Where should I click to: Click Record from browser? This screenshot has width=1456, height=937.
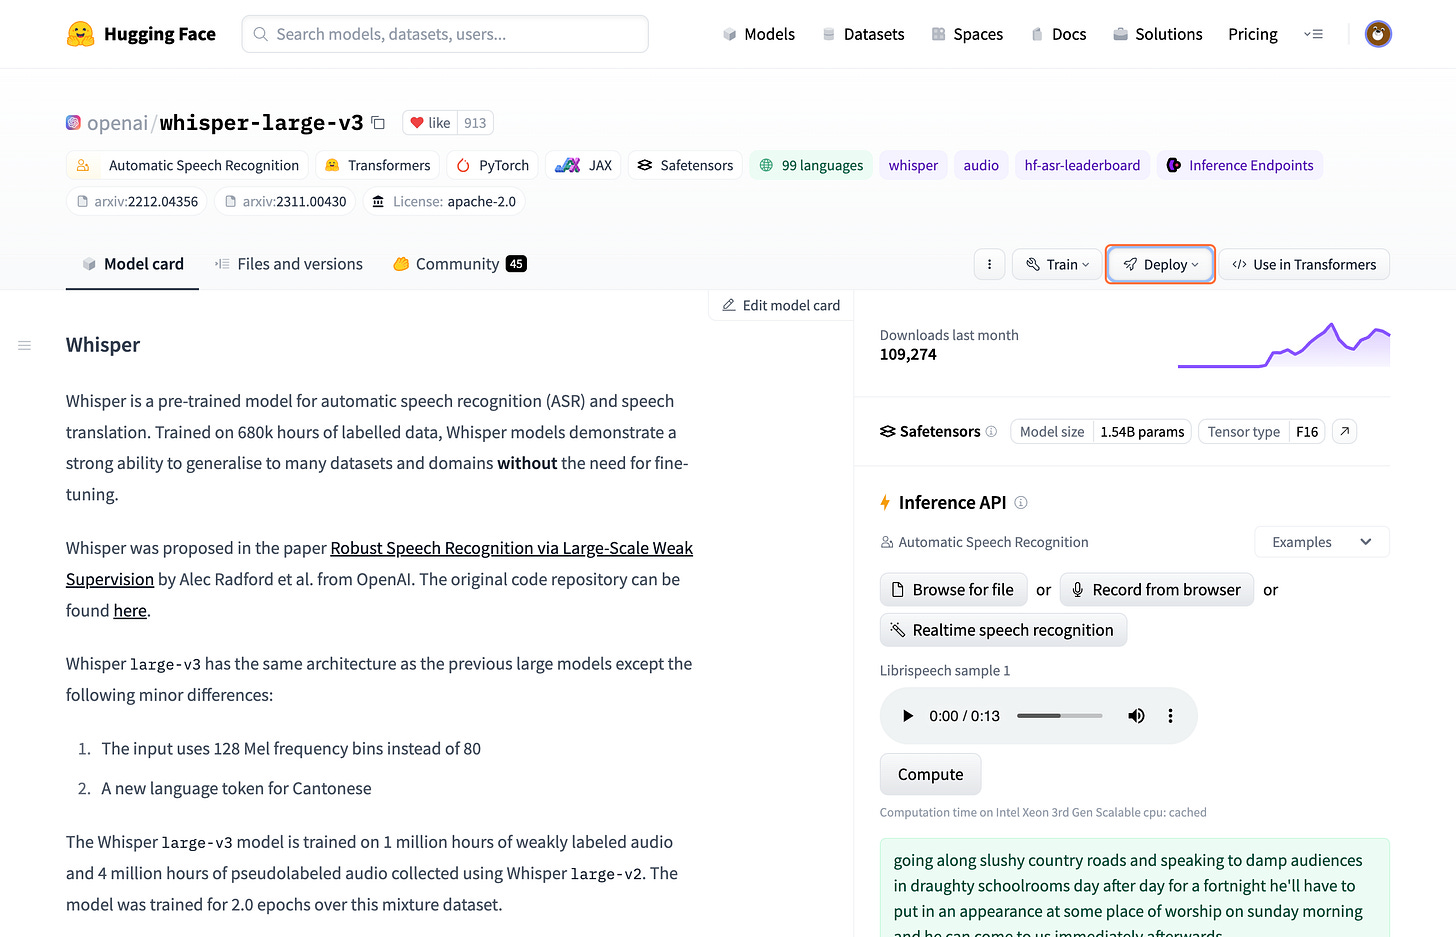coord(1156,590)
